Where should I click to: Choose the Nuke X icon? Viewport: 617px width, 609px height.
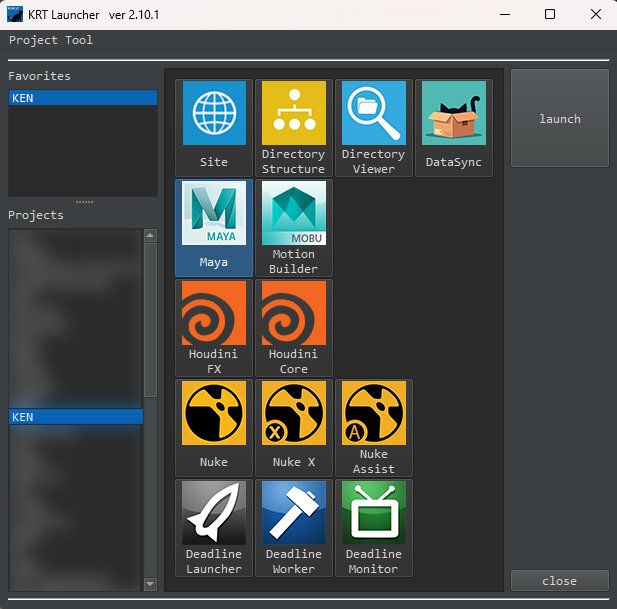tap(294, 413)
